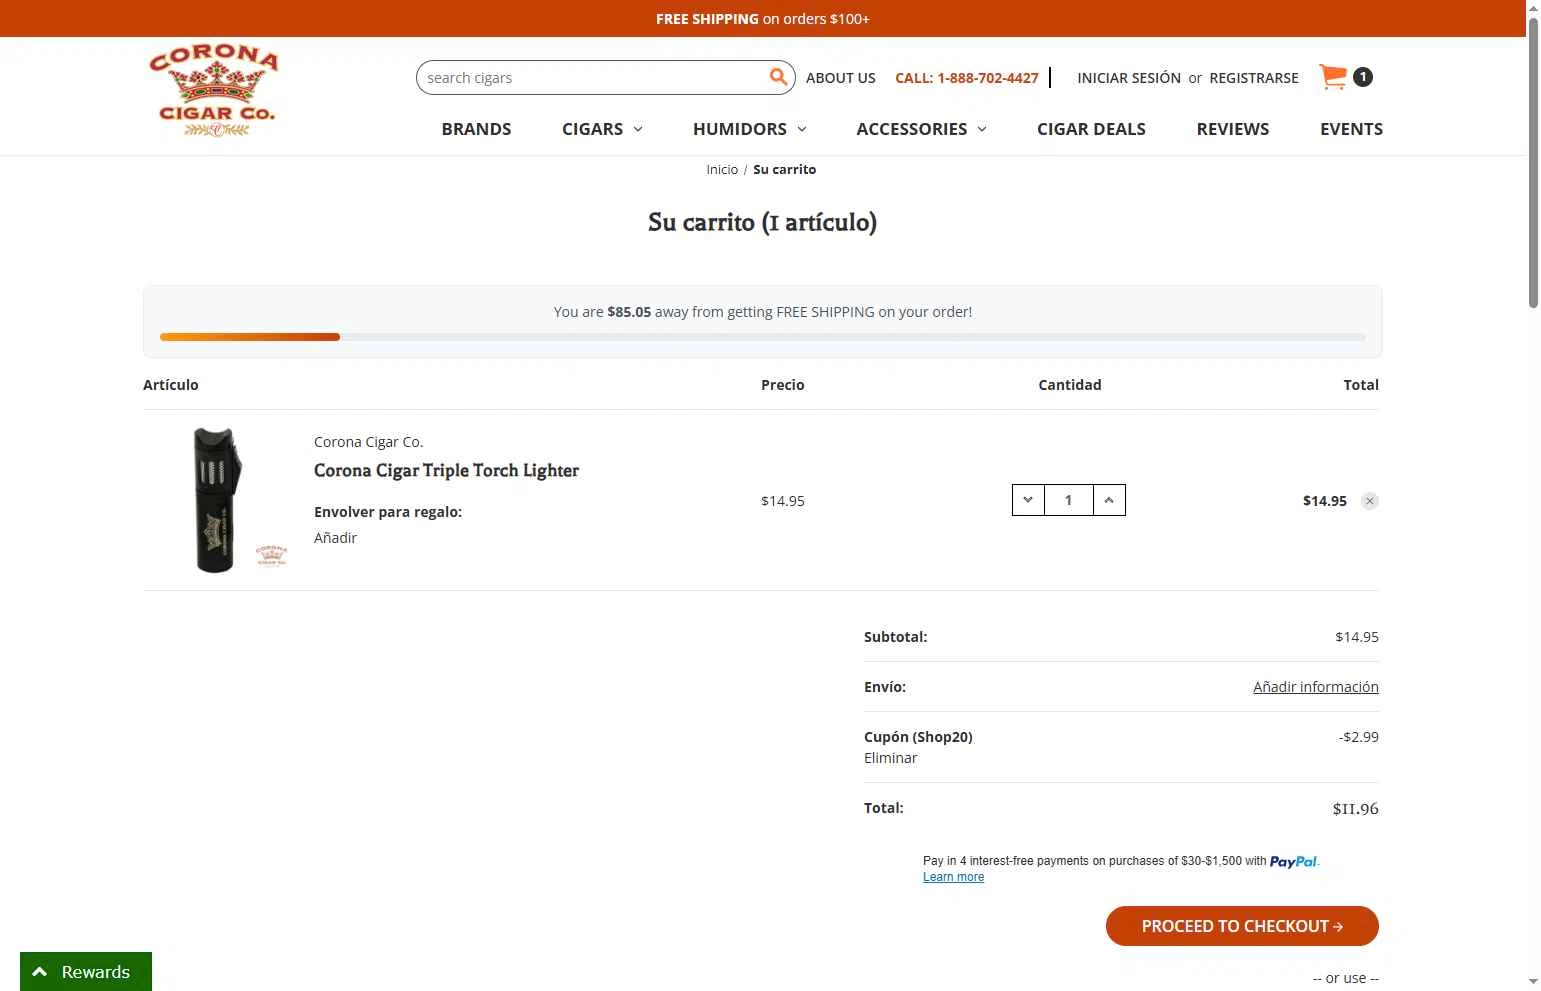Image resolution: width=1541 pixels, height=991 pixels.
Task: Open the BRANDS menu item
Action: coord(476,129)
